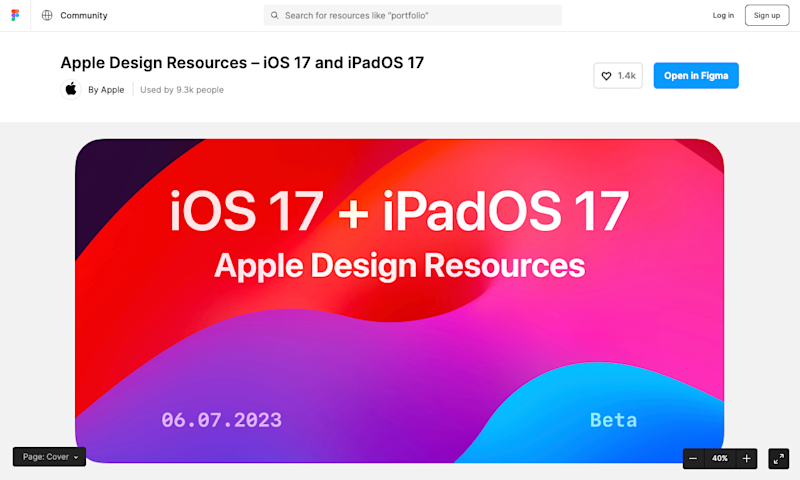This screenshot has width=800, height=480.
Task: Like the file with the heart button
Action: tap(618, 75)
